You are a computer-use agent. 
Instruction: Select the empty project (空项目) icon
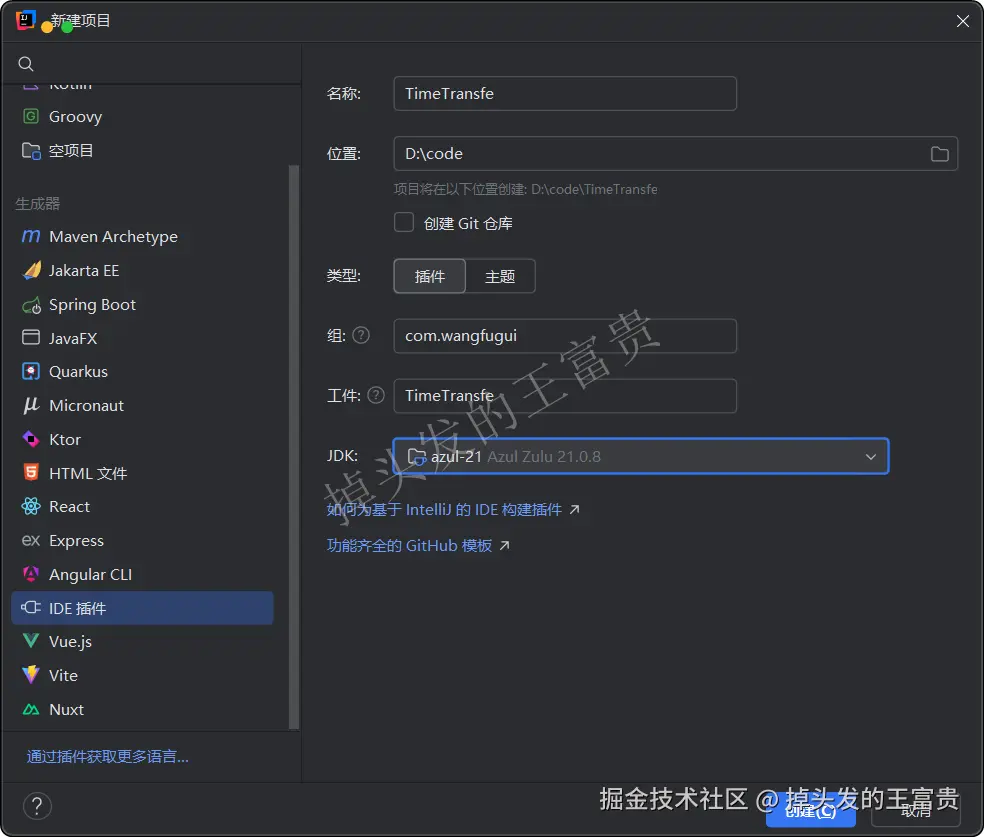[x=31, y=151]
